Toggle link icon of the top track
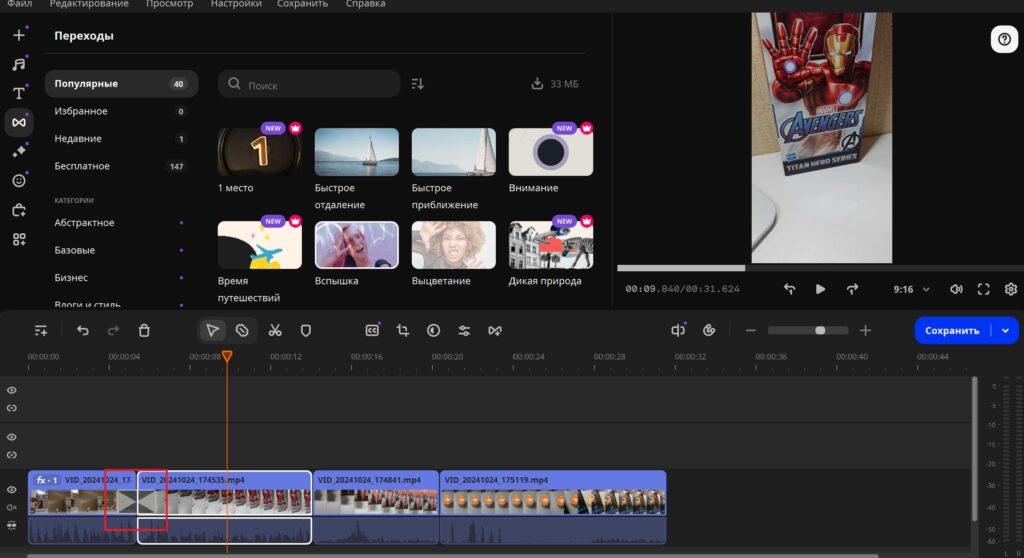The height and width of the screenshot is (558, 1024). click(x=12, y=408)
